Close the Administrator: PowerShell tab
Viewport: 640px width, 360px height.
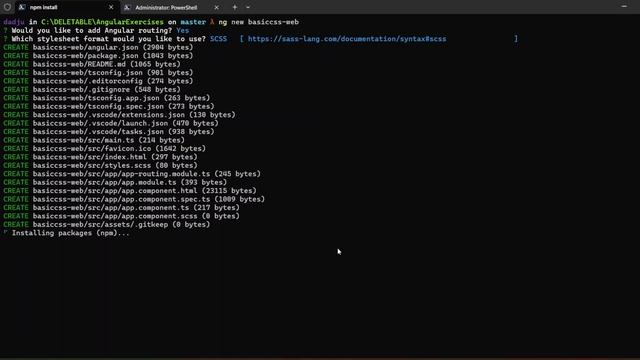click(216, 7)
